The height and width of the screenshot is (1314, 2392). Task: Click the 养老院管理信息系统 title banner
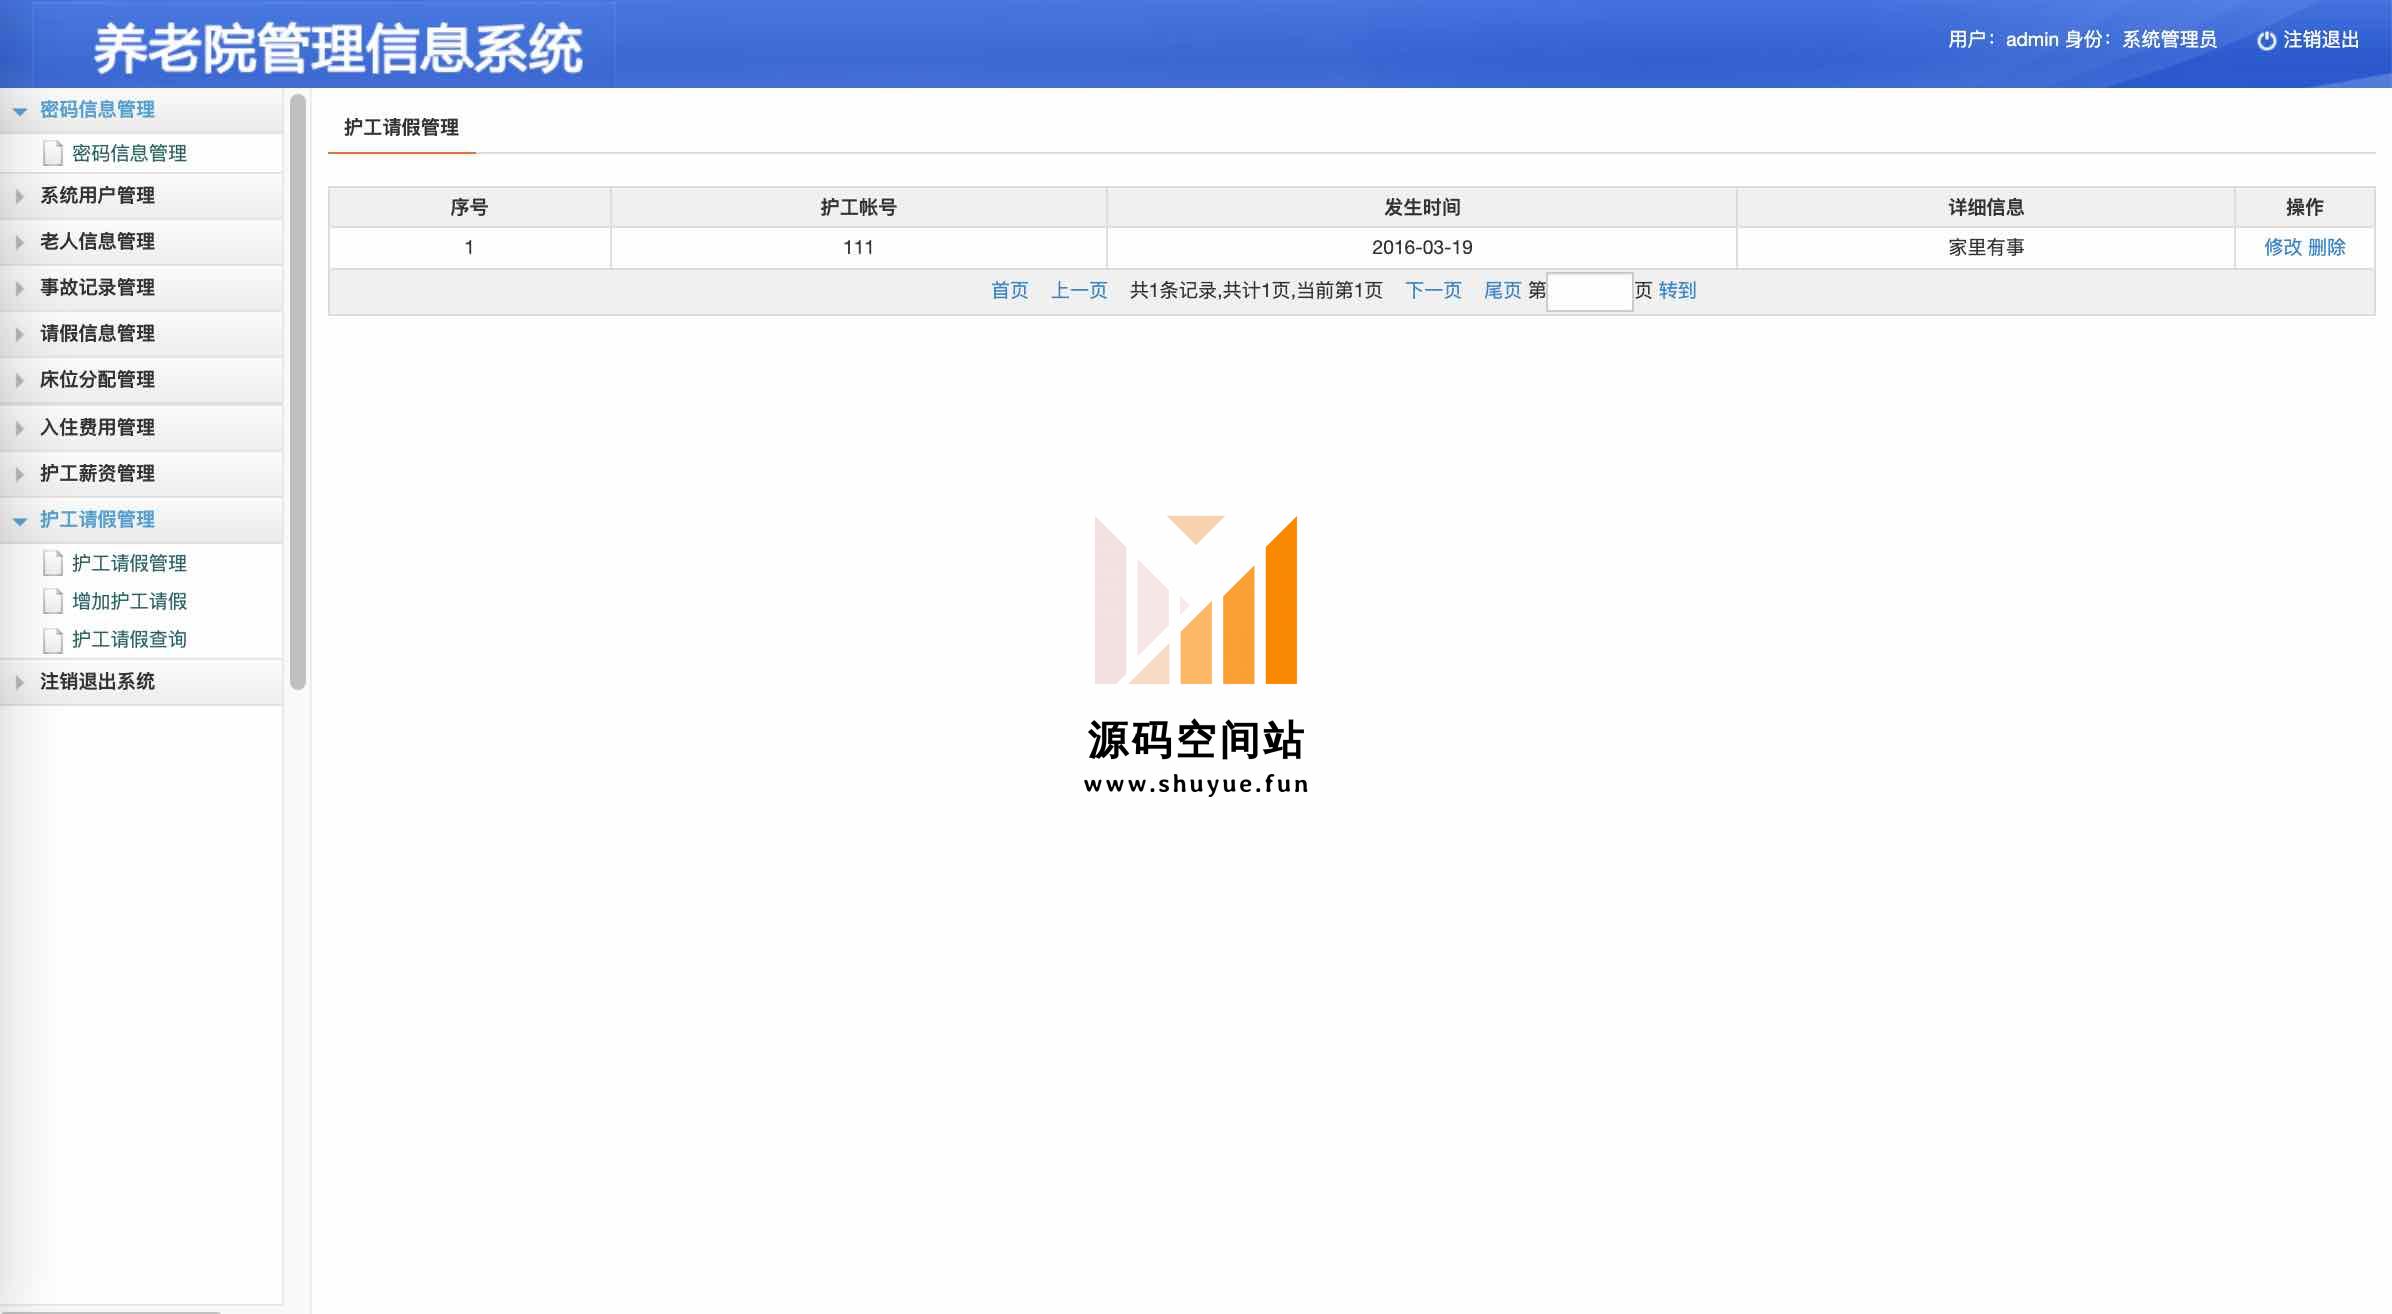click(x=338, y=49)
